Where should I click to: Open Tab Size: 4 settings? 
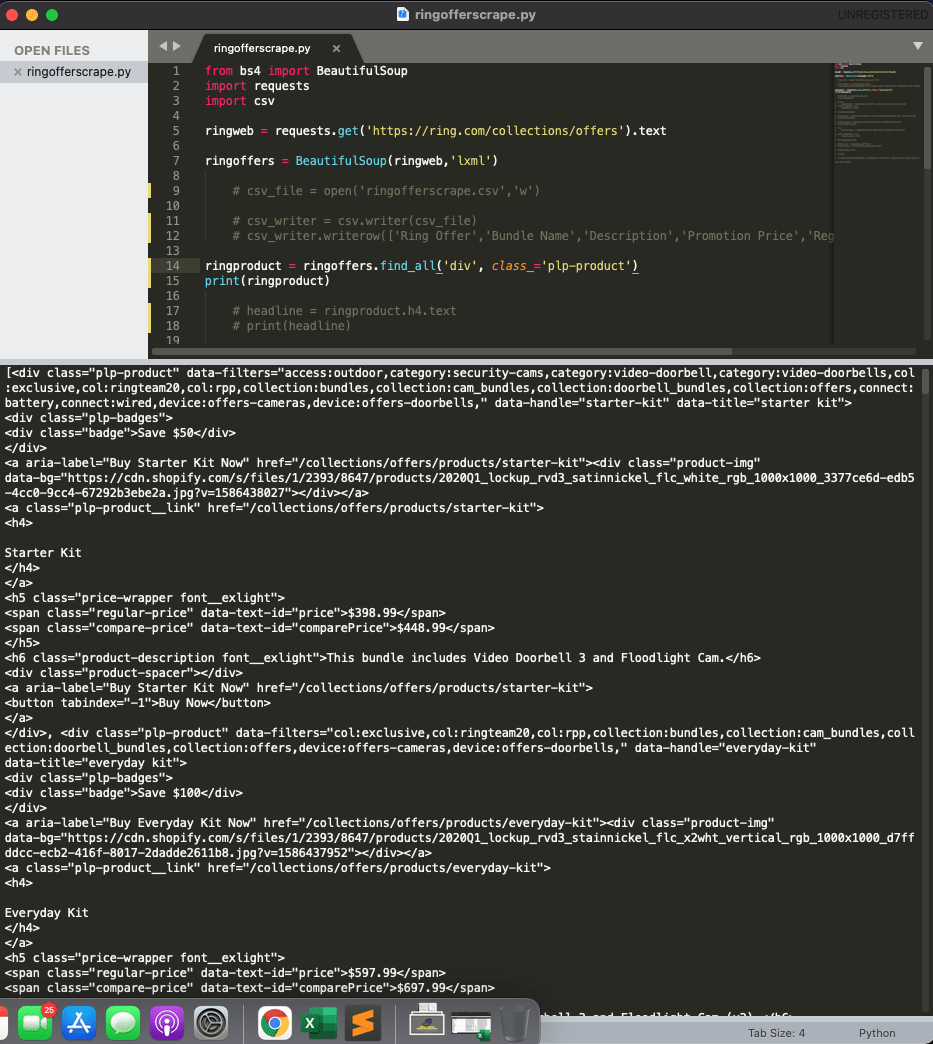pyautogui.click(x=776, y=1033)
